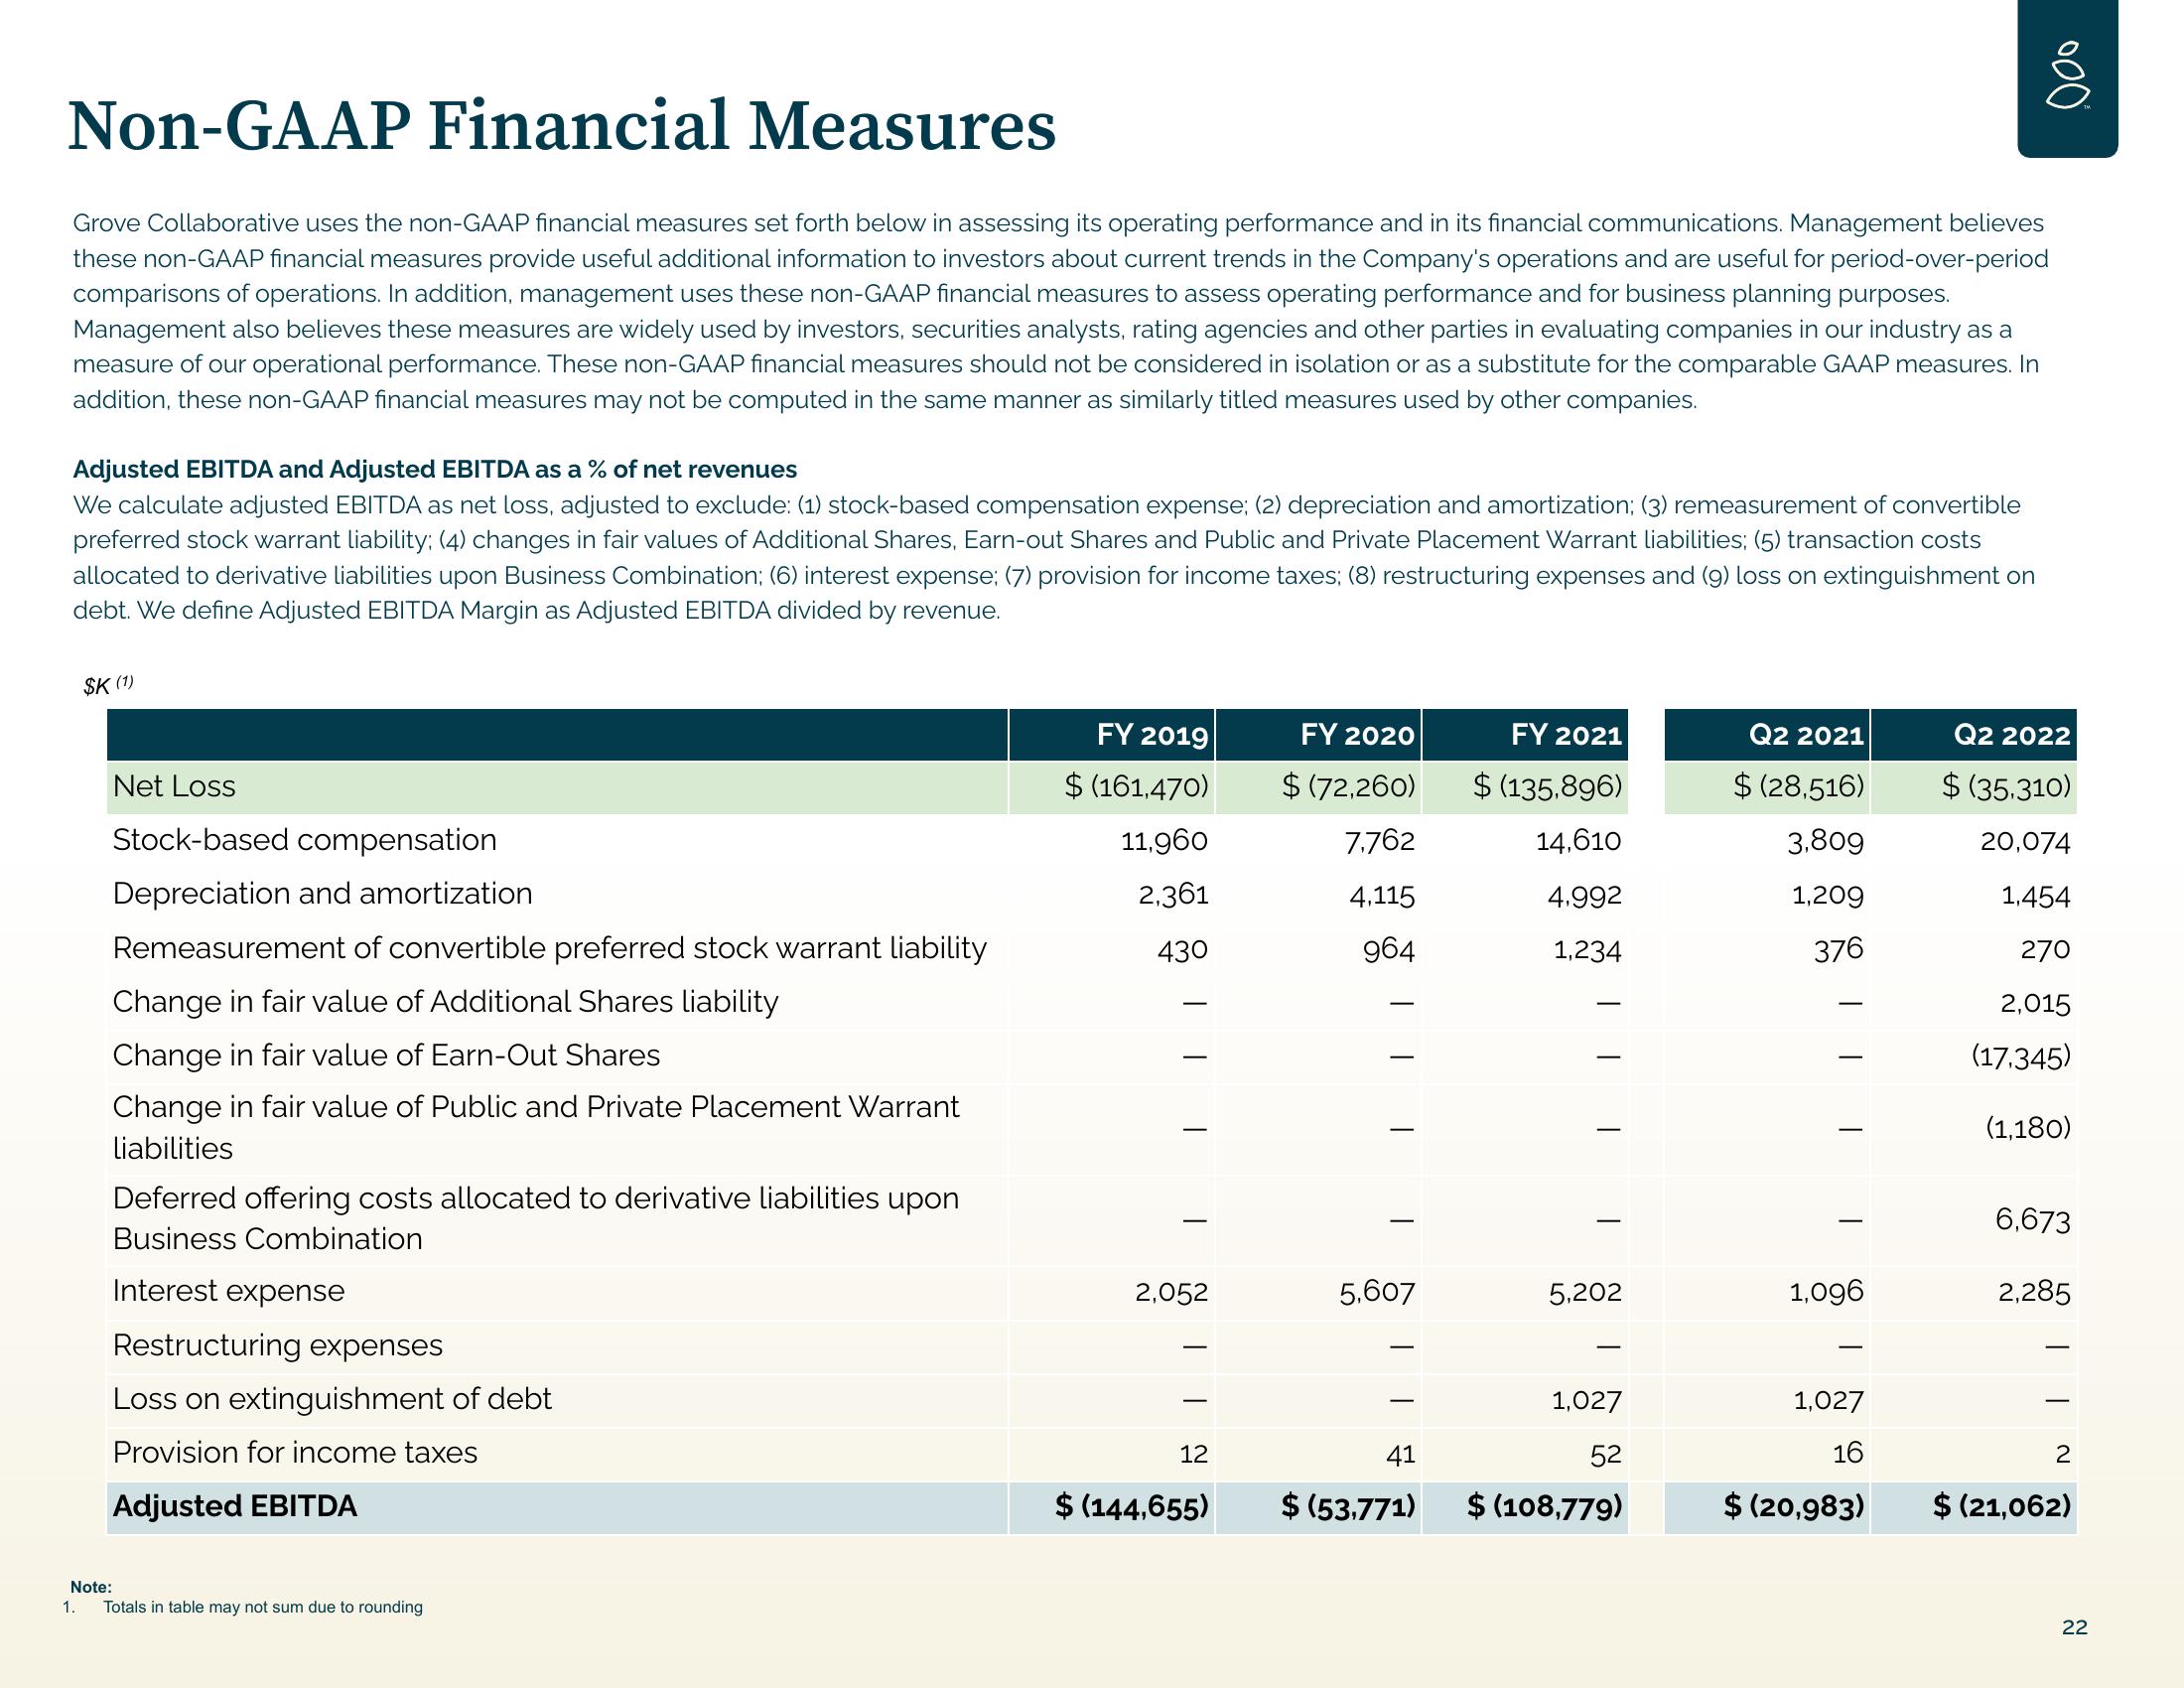Click Additional Shares value 2,015
The width and height of the screenshot is (2184, 1688).
(2035, 1003)
